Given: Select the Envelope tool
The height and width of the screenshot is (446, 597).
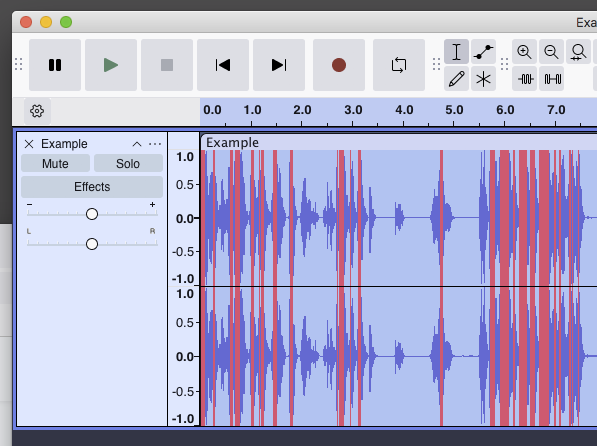Looking at the screenshot, I should pyautogui.click(x=483, y=51).
